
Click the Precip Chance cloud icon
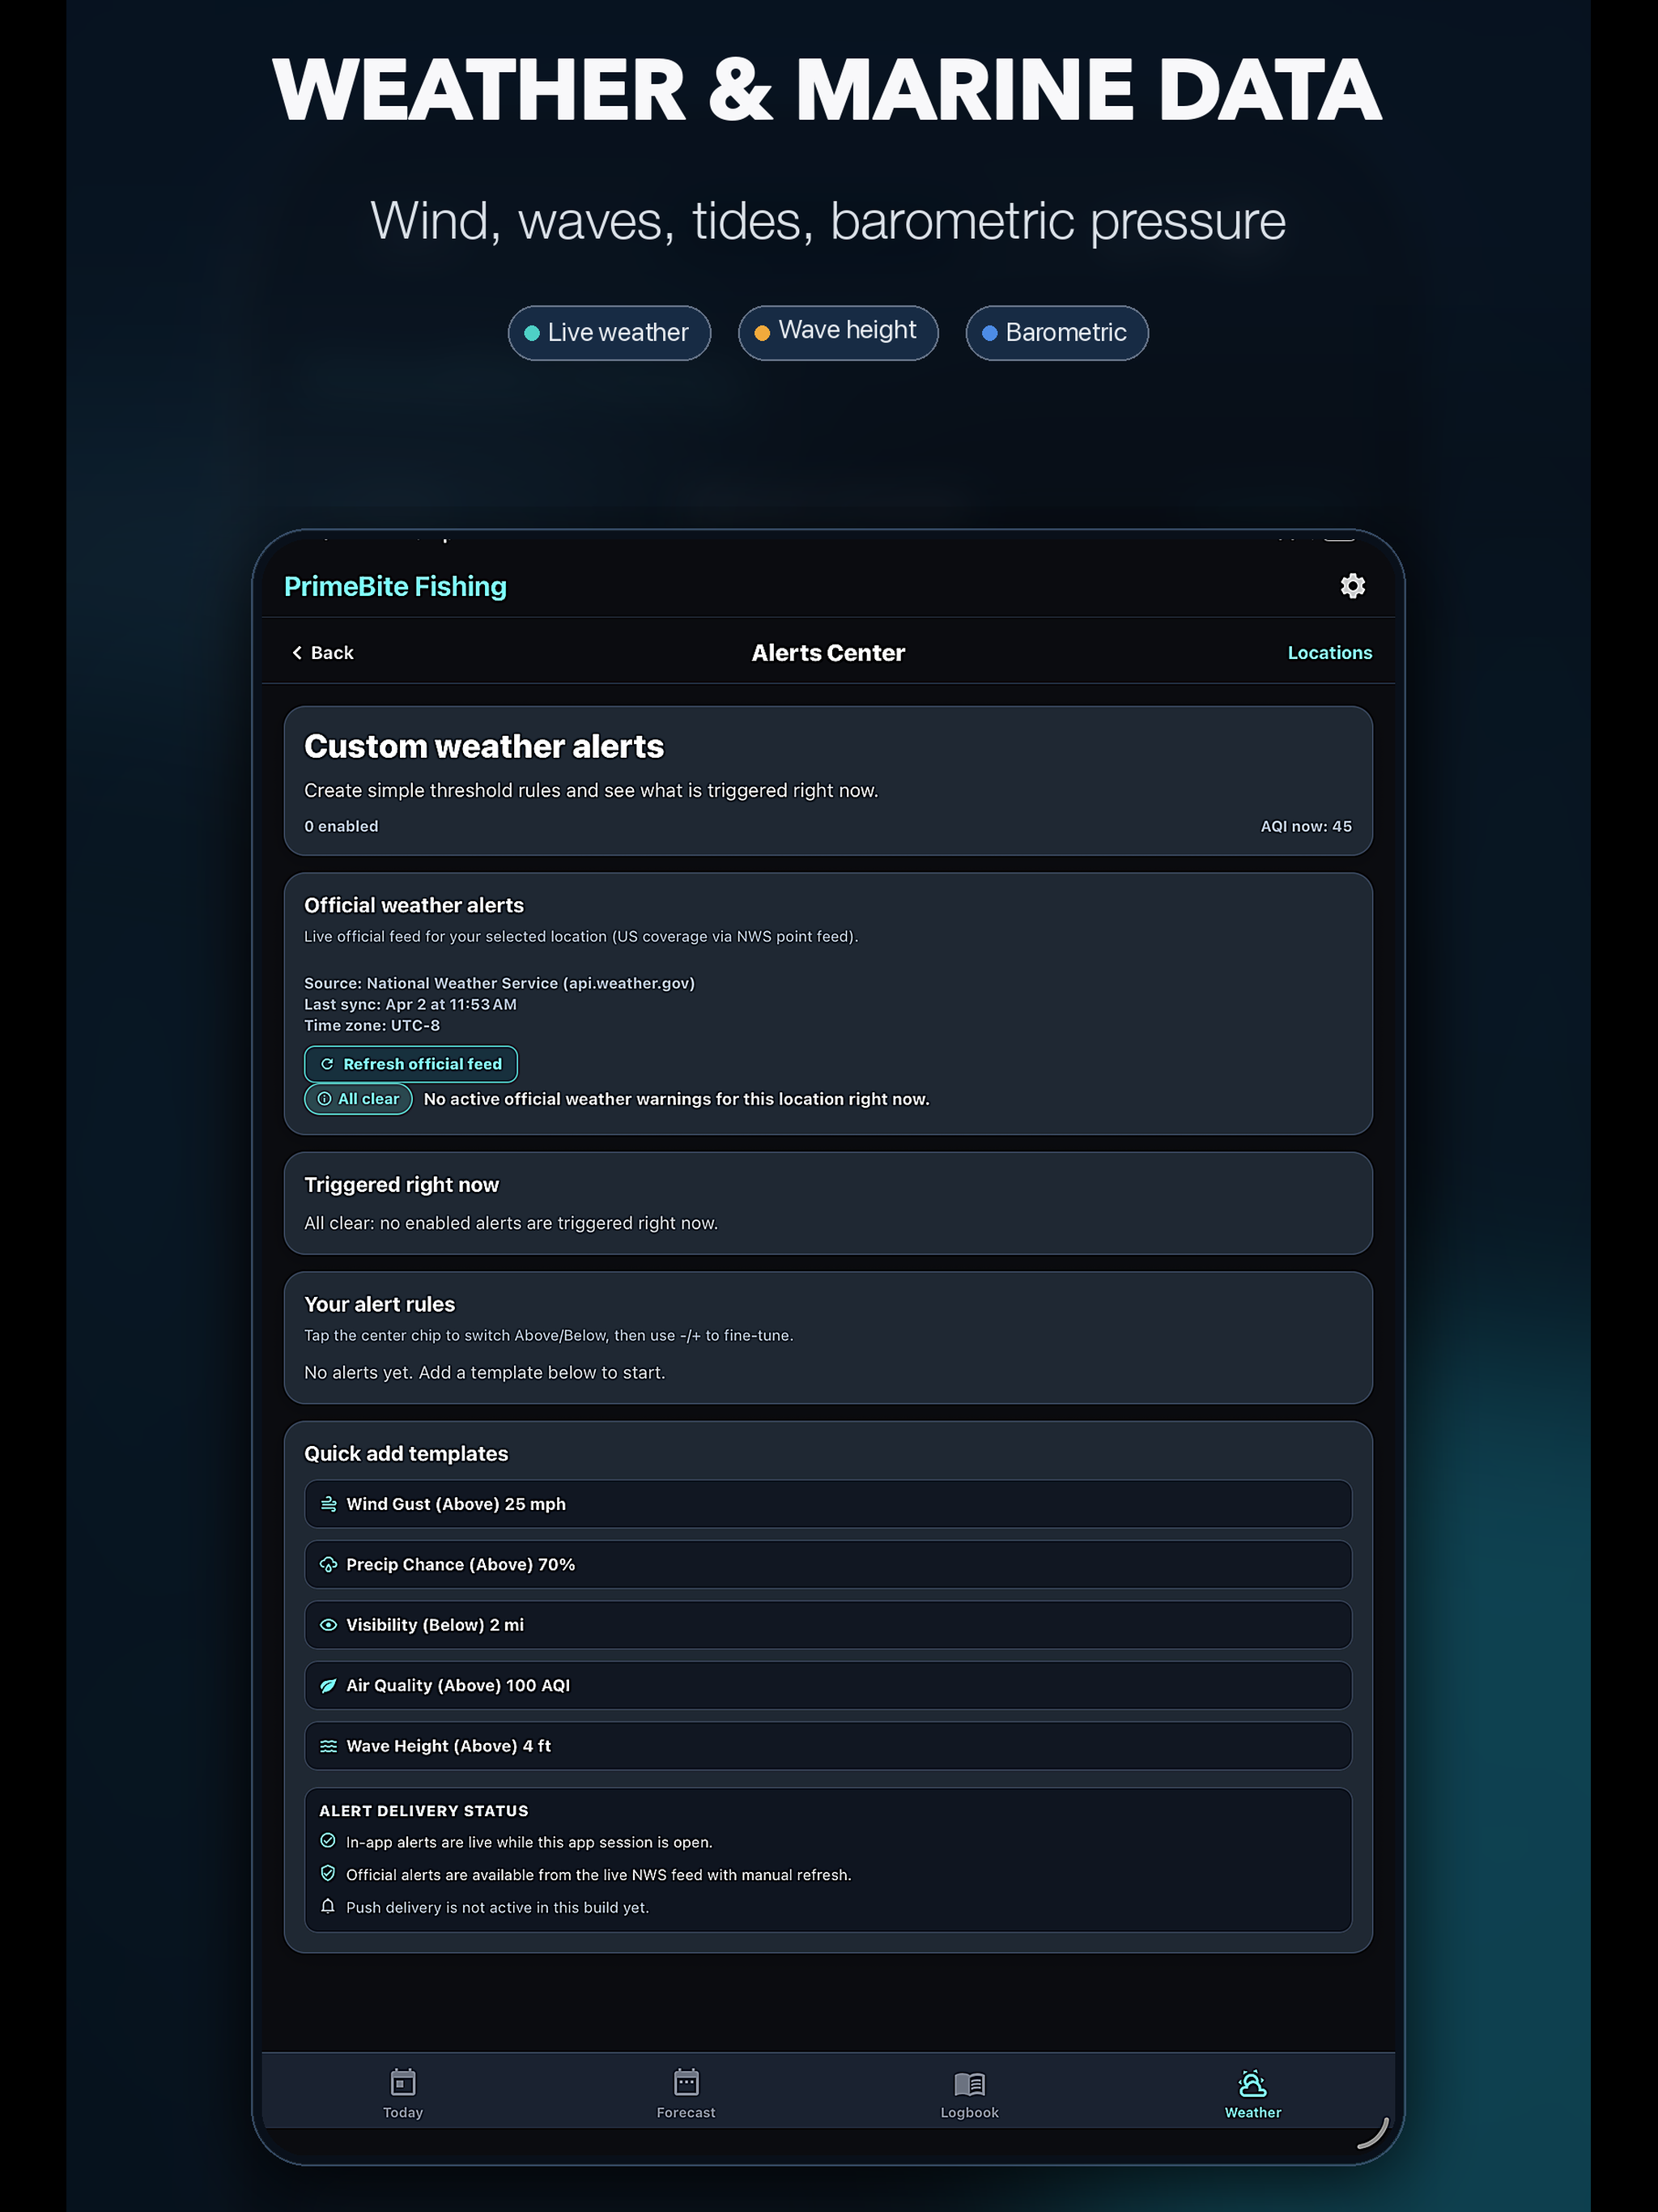click(x=328, y=1564)
